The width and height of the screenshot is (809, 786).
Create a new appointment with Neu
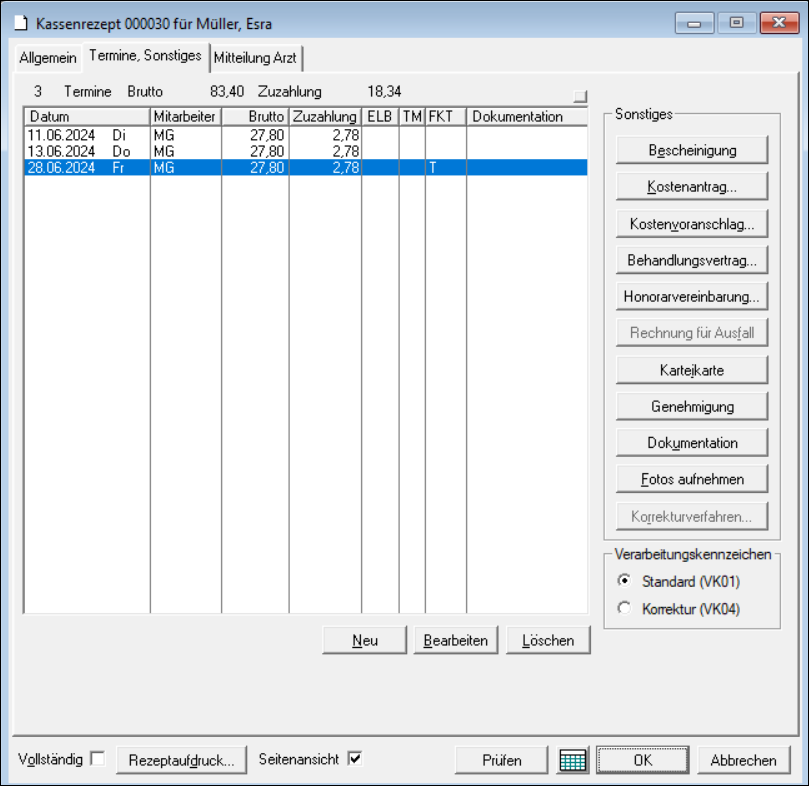[x=364, y=640]
